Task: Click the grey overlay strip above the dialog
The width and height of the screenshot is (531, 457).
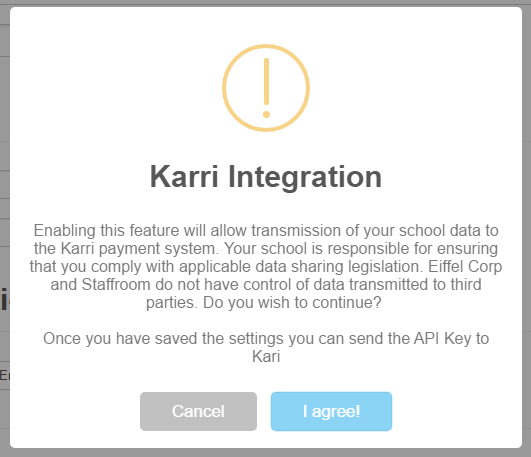Action: (266, 3)
